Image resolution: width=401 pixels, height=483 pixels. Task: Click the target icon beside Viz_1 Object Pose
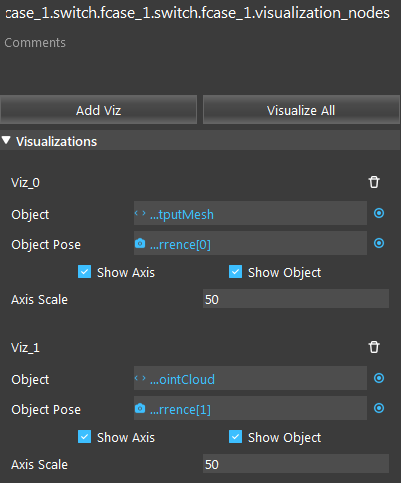click(379, 408)
